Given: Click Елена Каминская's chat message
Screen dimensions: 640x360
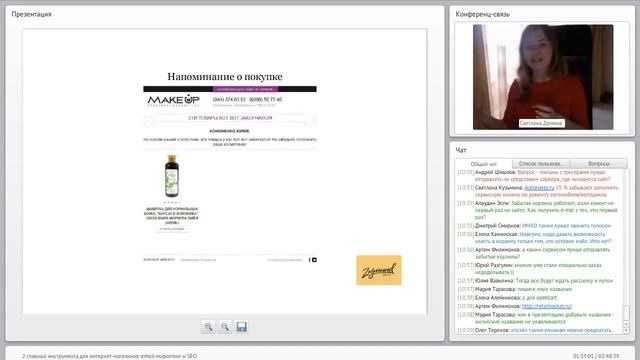Looking at the screenshot, I should pos(536,238).
